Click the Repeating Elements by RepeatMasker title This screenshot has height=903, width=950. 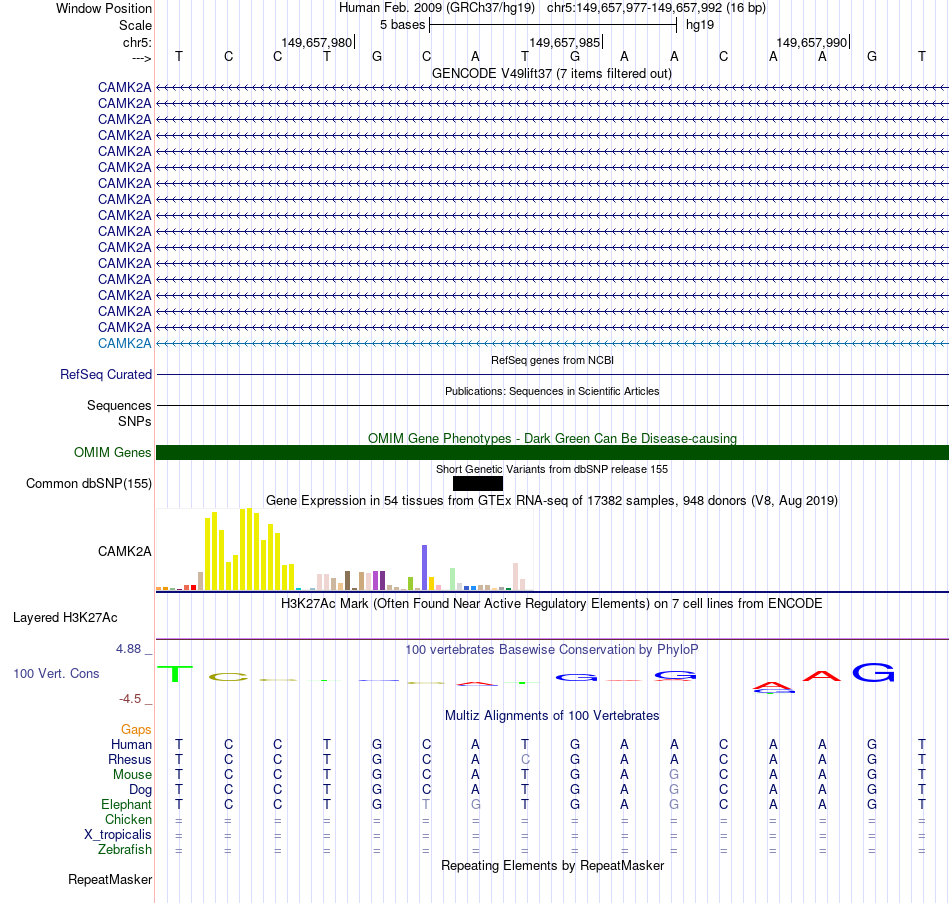click(x=552, y=865)
